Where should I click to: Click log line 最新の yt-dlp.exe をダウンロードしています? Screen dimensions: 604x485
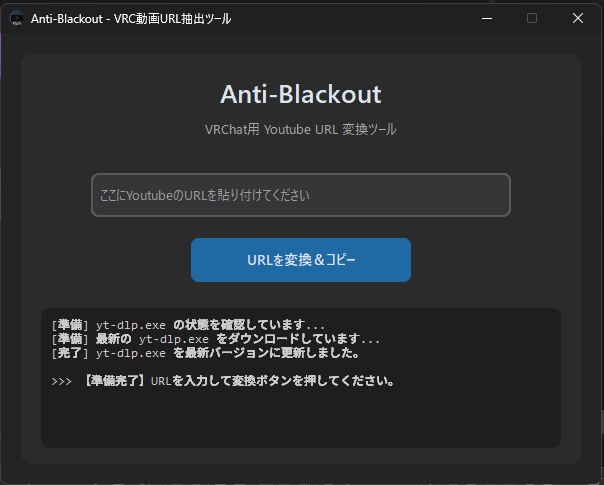pos(216,339)
